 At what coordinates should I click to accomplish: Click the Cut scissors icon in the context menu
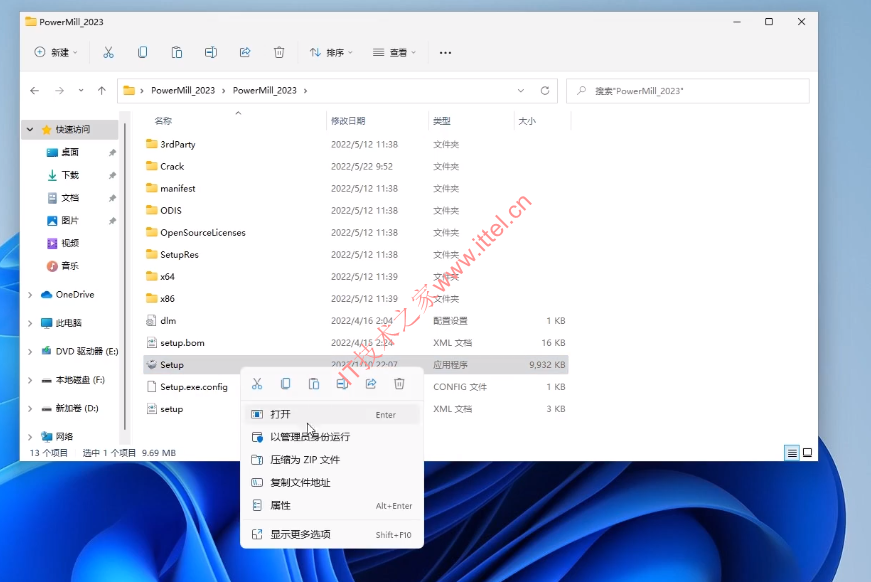coord(257,384)
